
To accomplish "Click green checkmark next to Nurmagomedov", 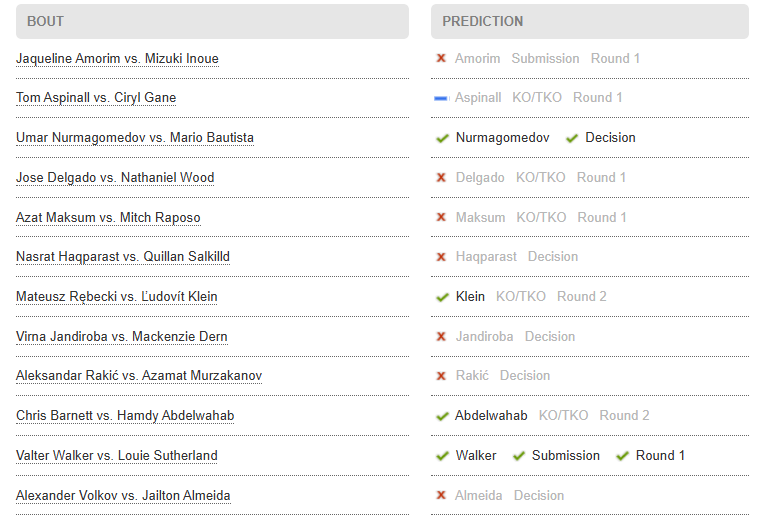I will coord(442,138).
